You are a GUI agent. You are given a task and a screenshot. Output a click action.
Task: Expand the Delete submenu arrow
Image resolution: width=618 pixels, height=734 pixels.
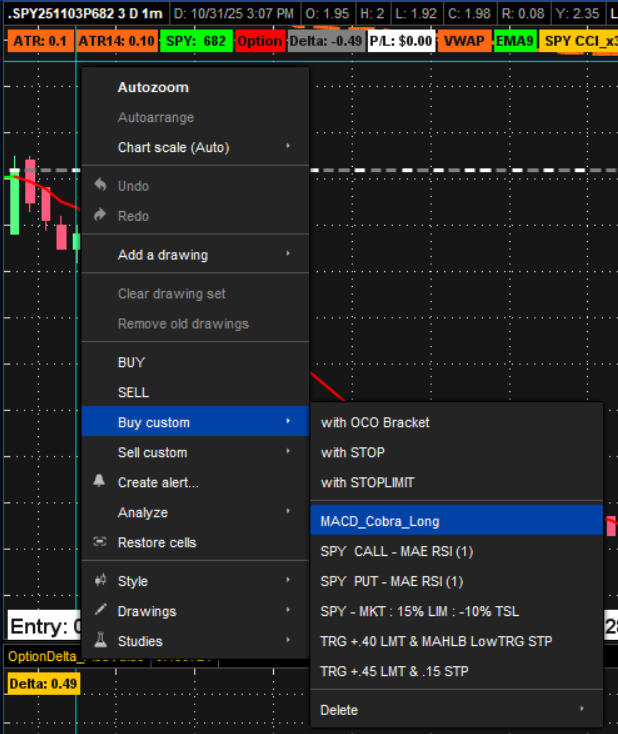click(582, 710)
